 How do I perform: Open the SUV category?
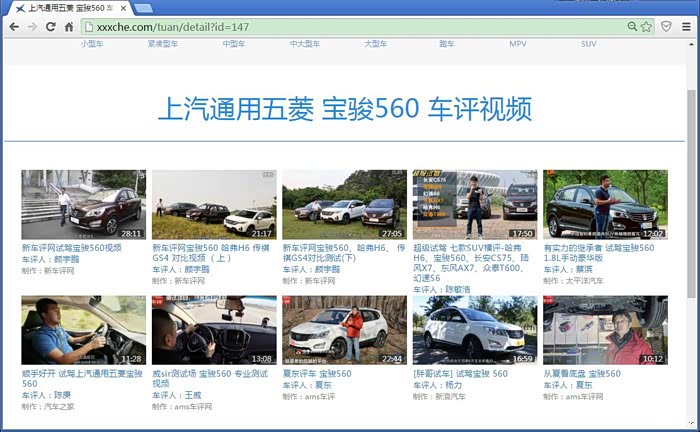tap(588, 44)
